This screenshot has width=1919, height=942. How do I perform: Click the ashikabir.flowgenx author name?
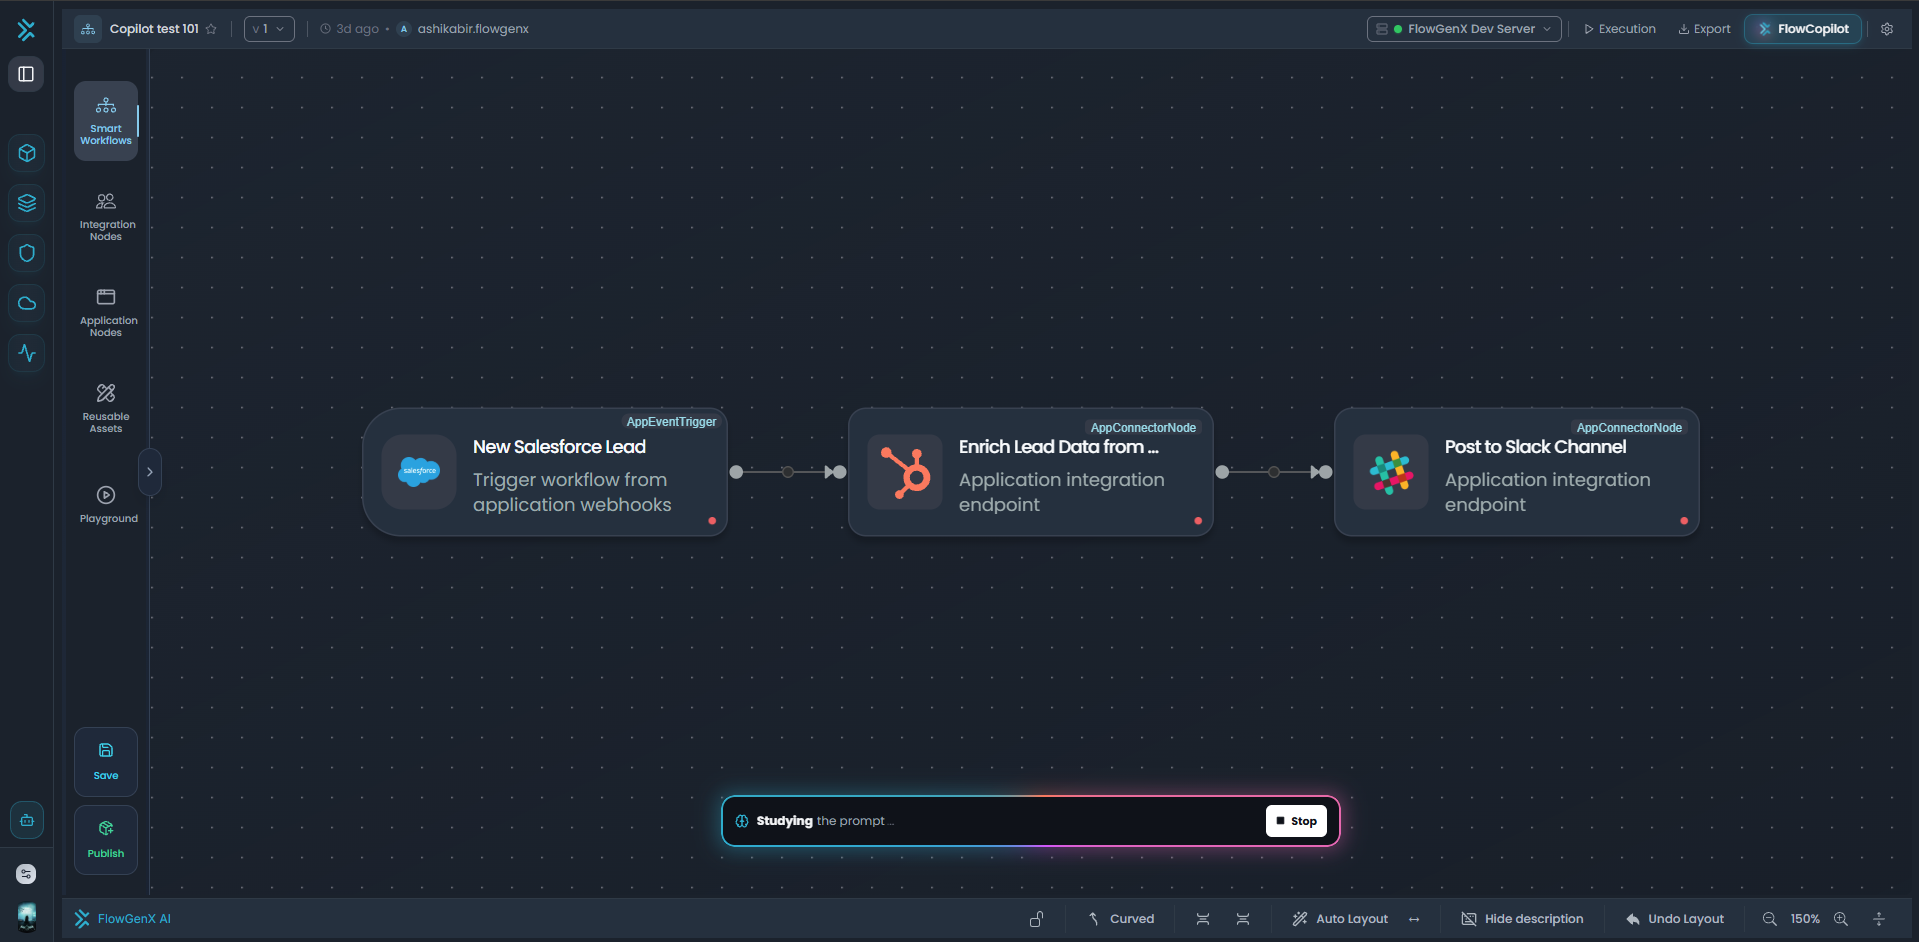[x=473, y=29]
